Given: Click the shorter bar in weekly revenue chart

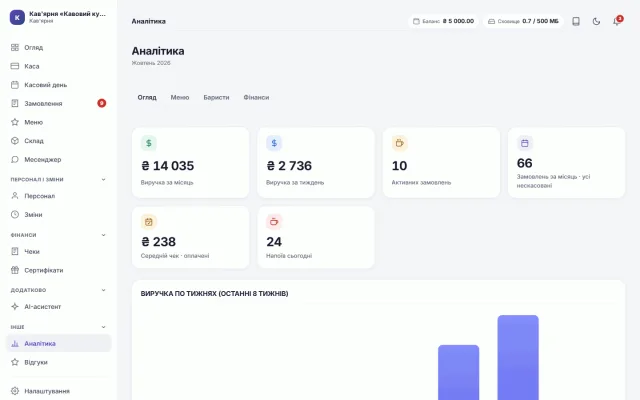Looking at the screenshot, I should coord(458,372).
